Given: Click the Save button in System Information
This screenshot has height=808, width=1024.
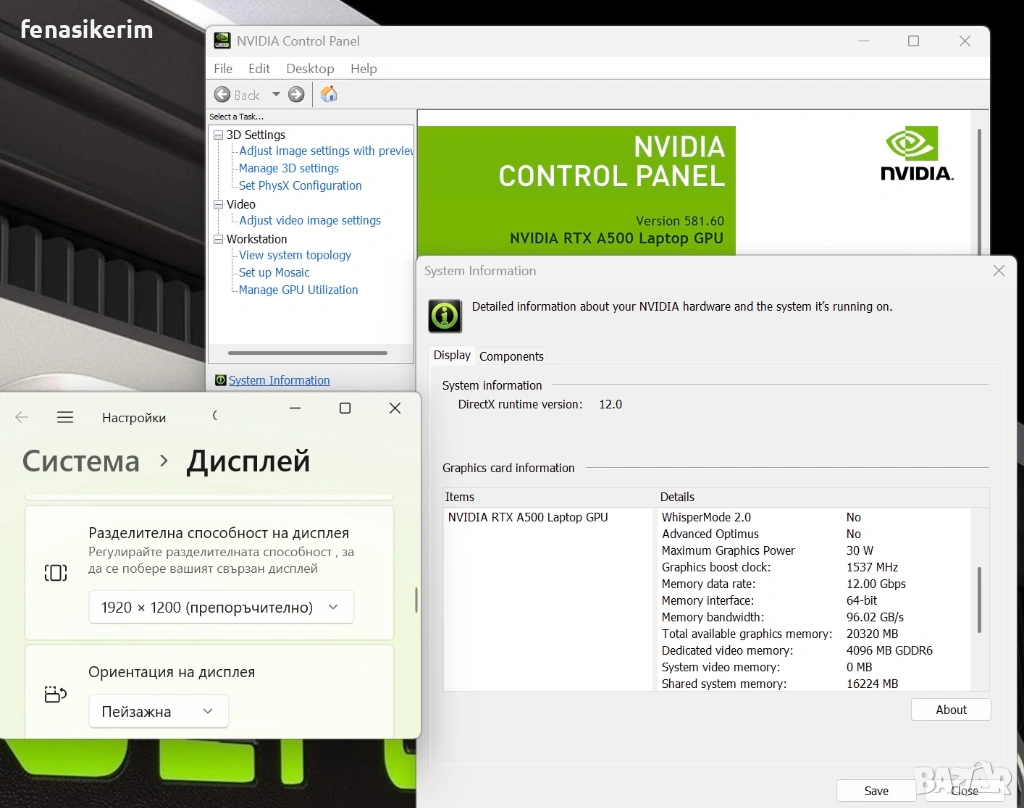Looking at the screenshot, I should (876, 790).
